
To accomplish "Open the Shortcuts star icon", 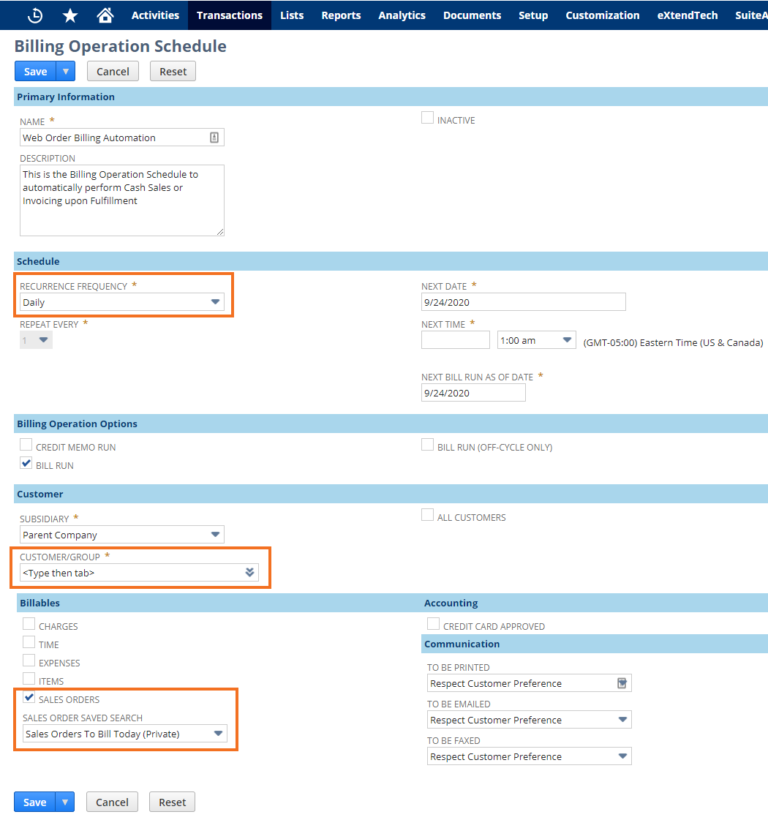I will 72,14.
